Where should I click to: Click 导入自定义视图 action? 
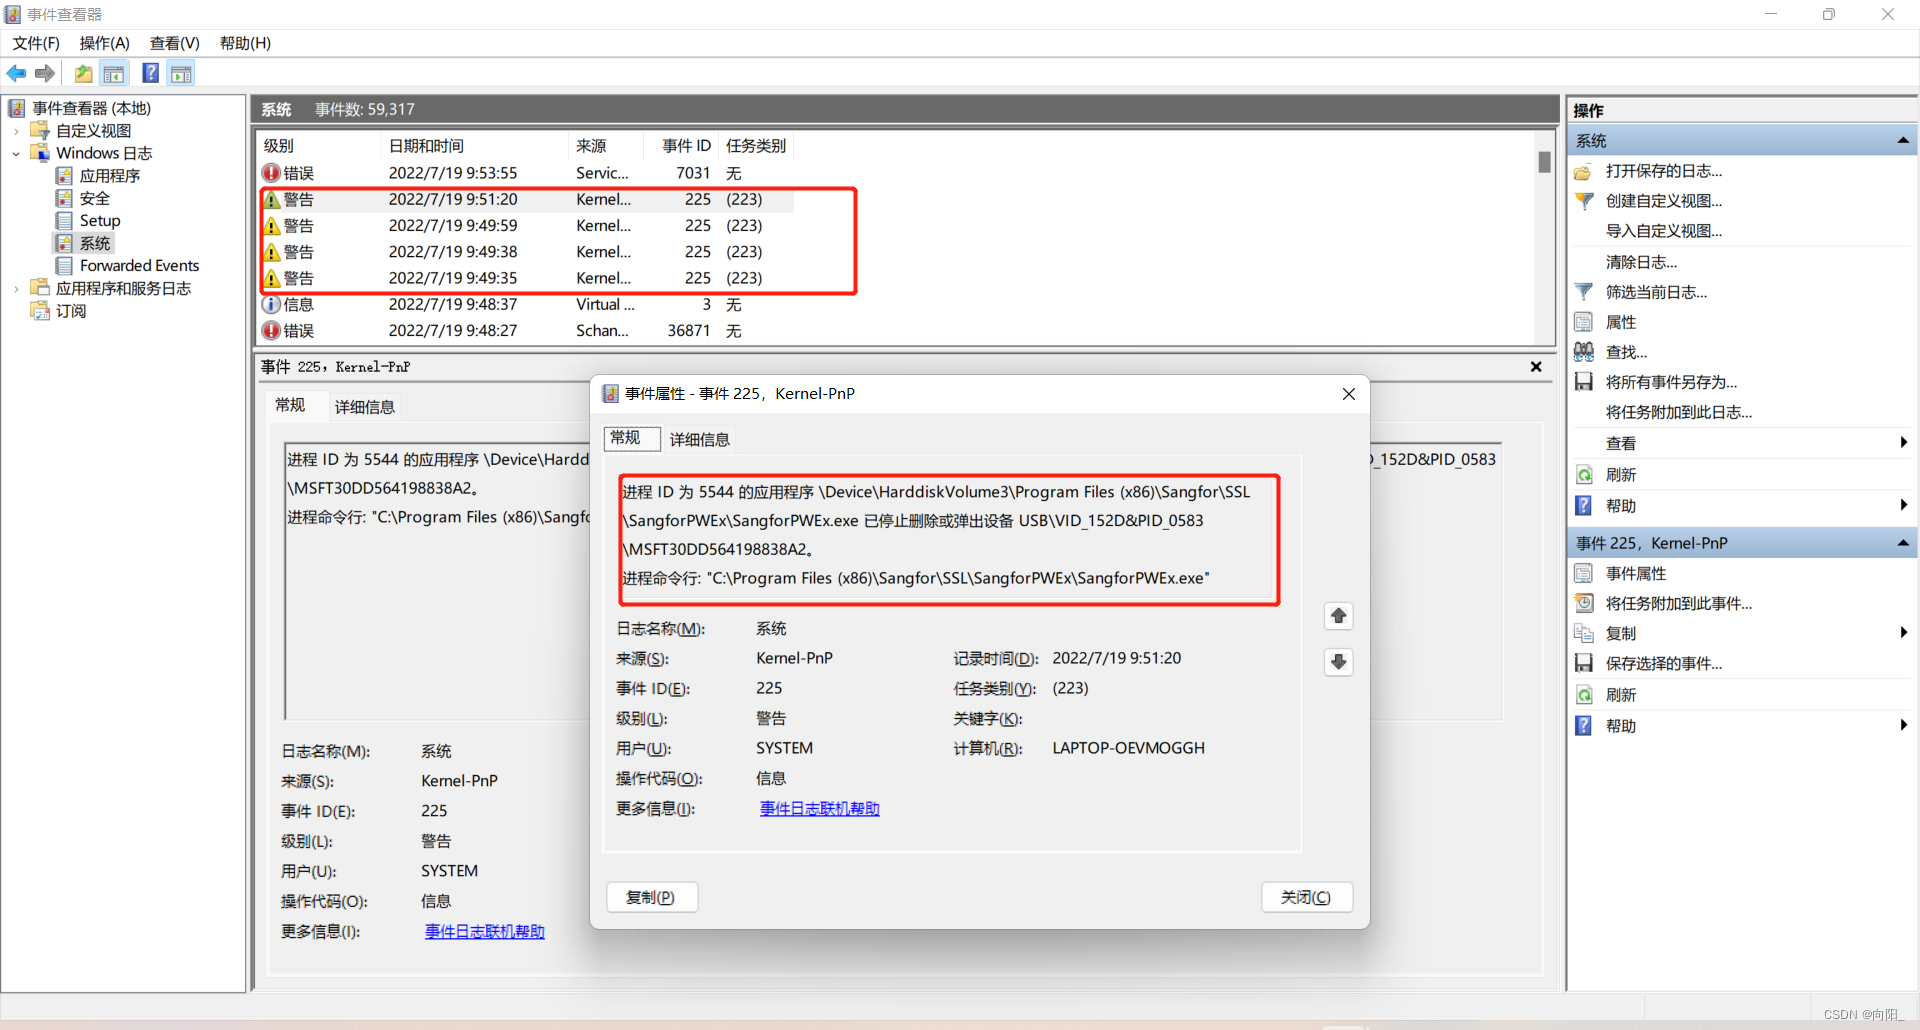coord(1663,231)
